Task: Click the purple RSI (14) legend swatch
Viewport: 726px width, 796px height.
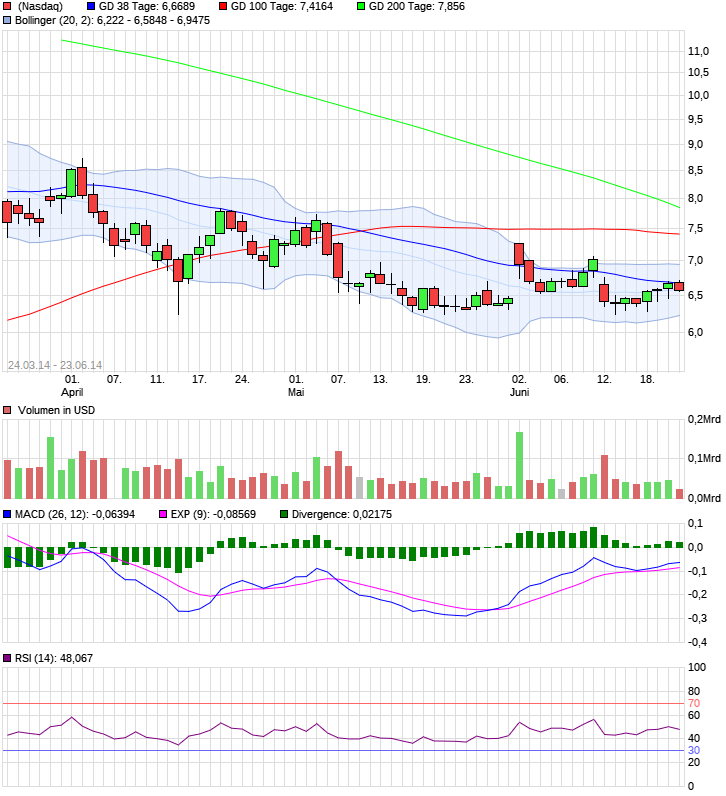Action: click(x=7, y=658)
